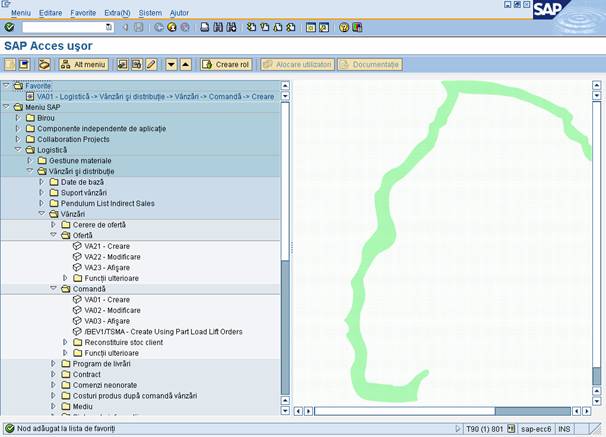Click the system info icon beside T90 (1) 801
The height and width of the screenshot is (437, 606).
(511, 428)
